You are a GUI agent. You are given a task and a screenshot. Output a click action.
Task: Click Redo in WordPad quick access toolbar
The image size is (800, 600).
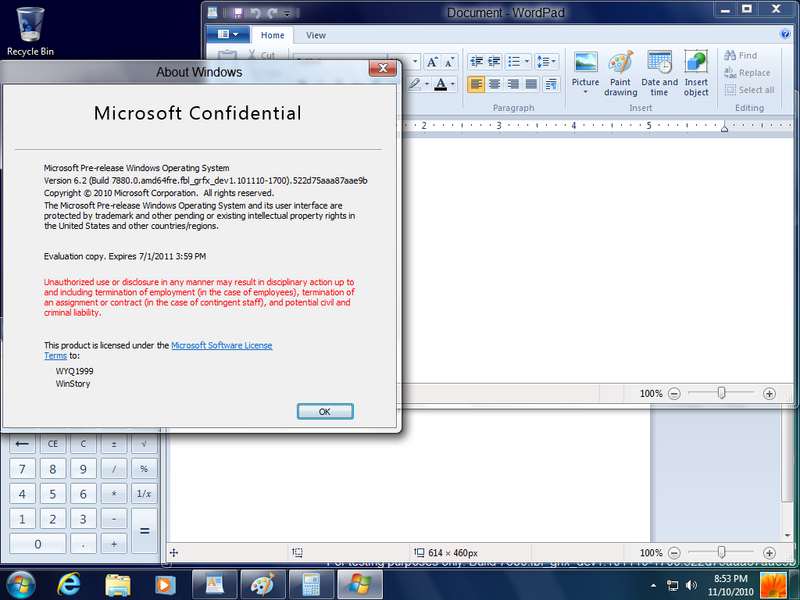272,13
